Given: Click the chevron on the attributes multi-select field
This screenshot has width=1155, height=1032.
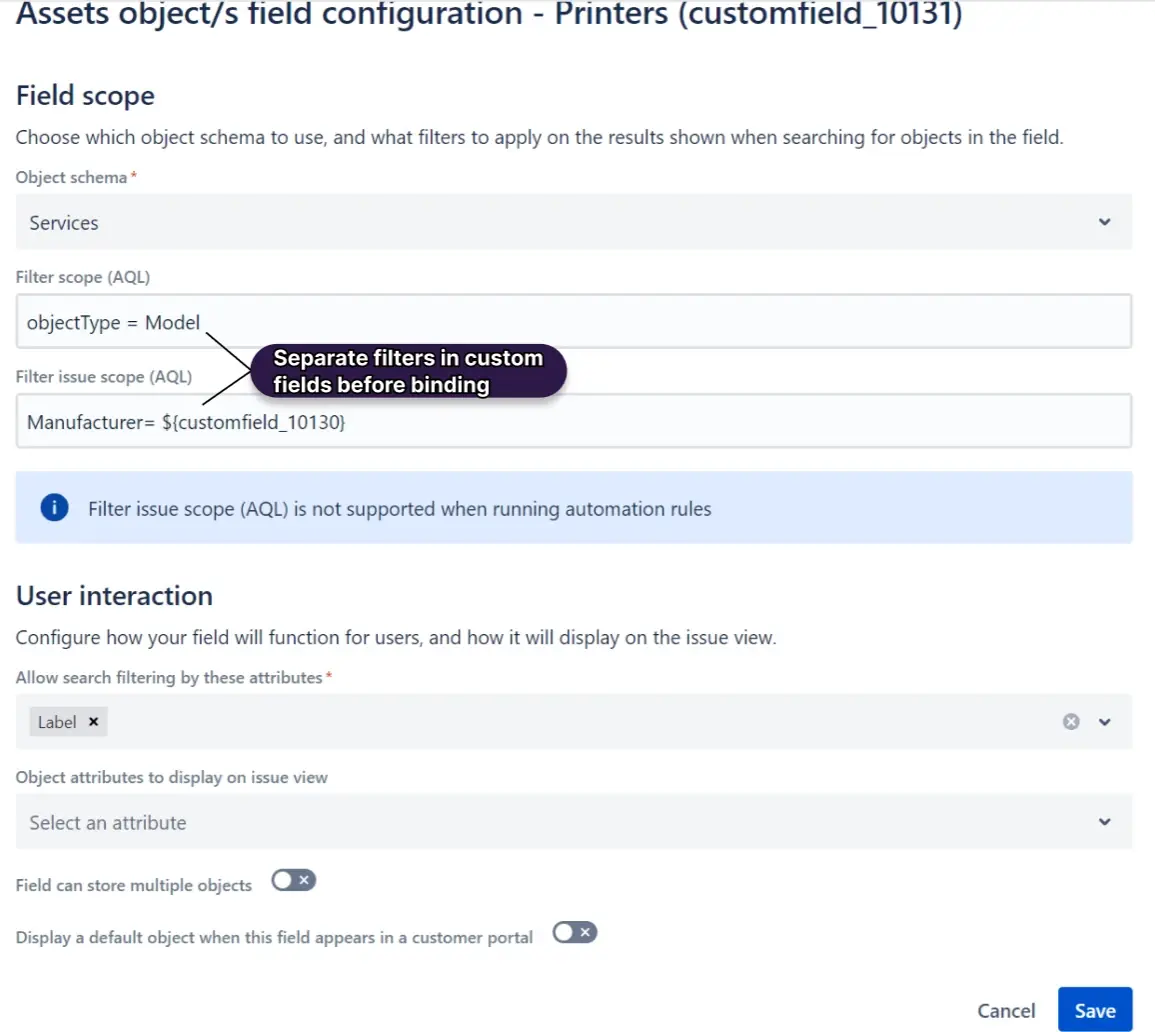Looking at the screenshot, I should (x=1106, y=721).
